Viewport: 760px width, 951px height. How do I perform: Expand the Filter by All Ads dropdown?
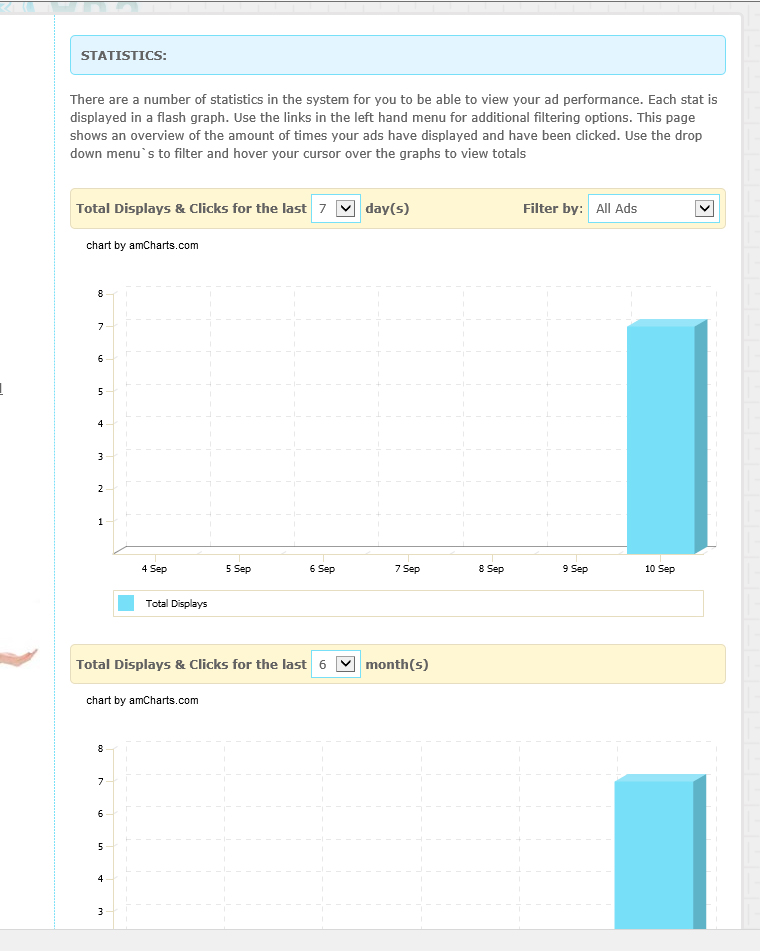tap(653, 209)
